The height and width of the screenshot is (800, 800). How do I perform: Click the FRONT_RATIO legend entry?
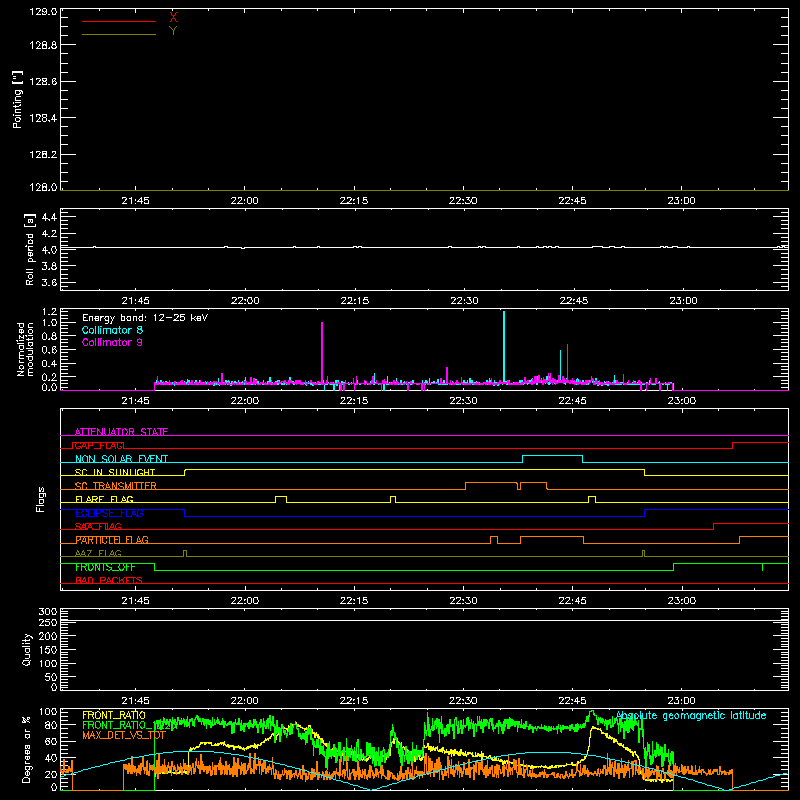point(114,715)
